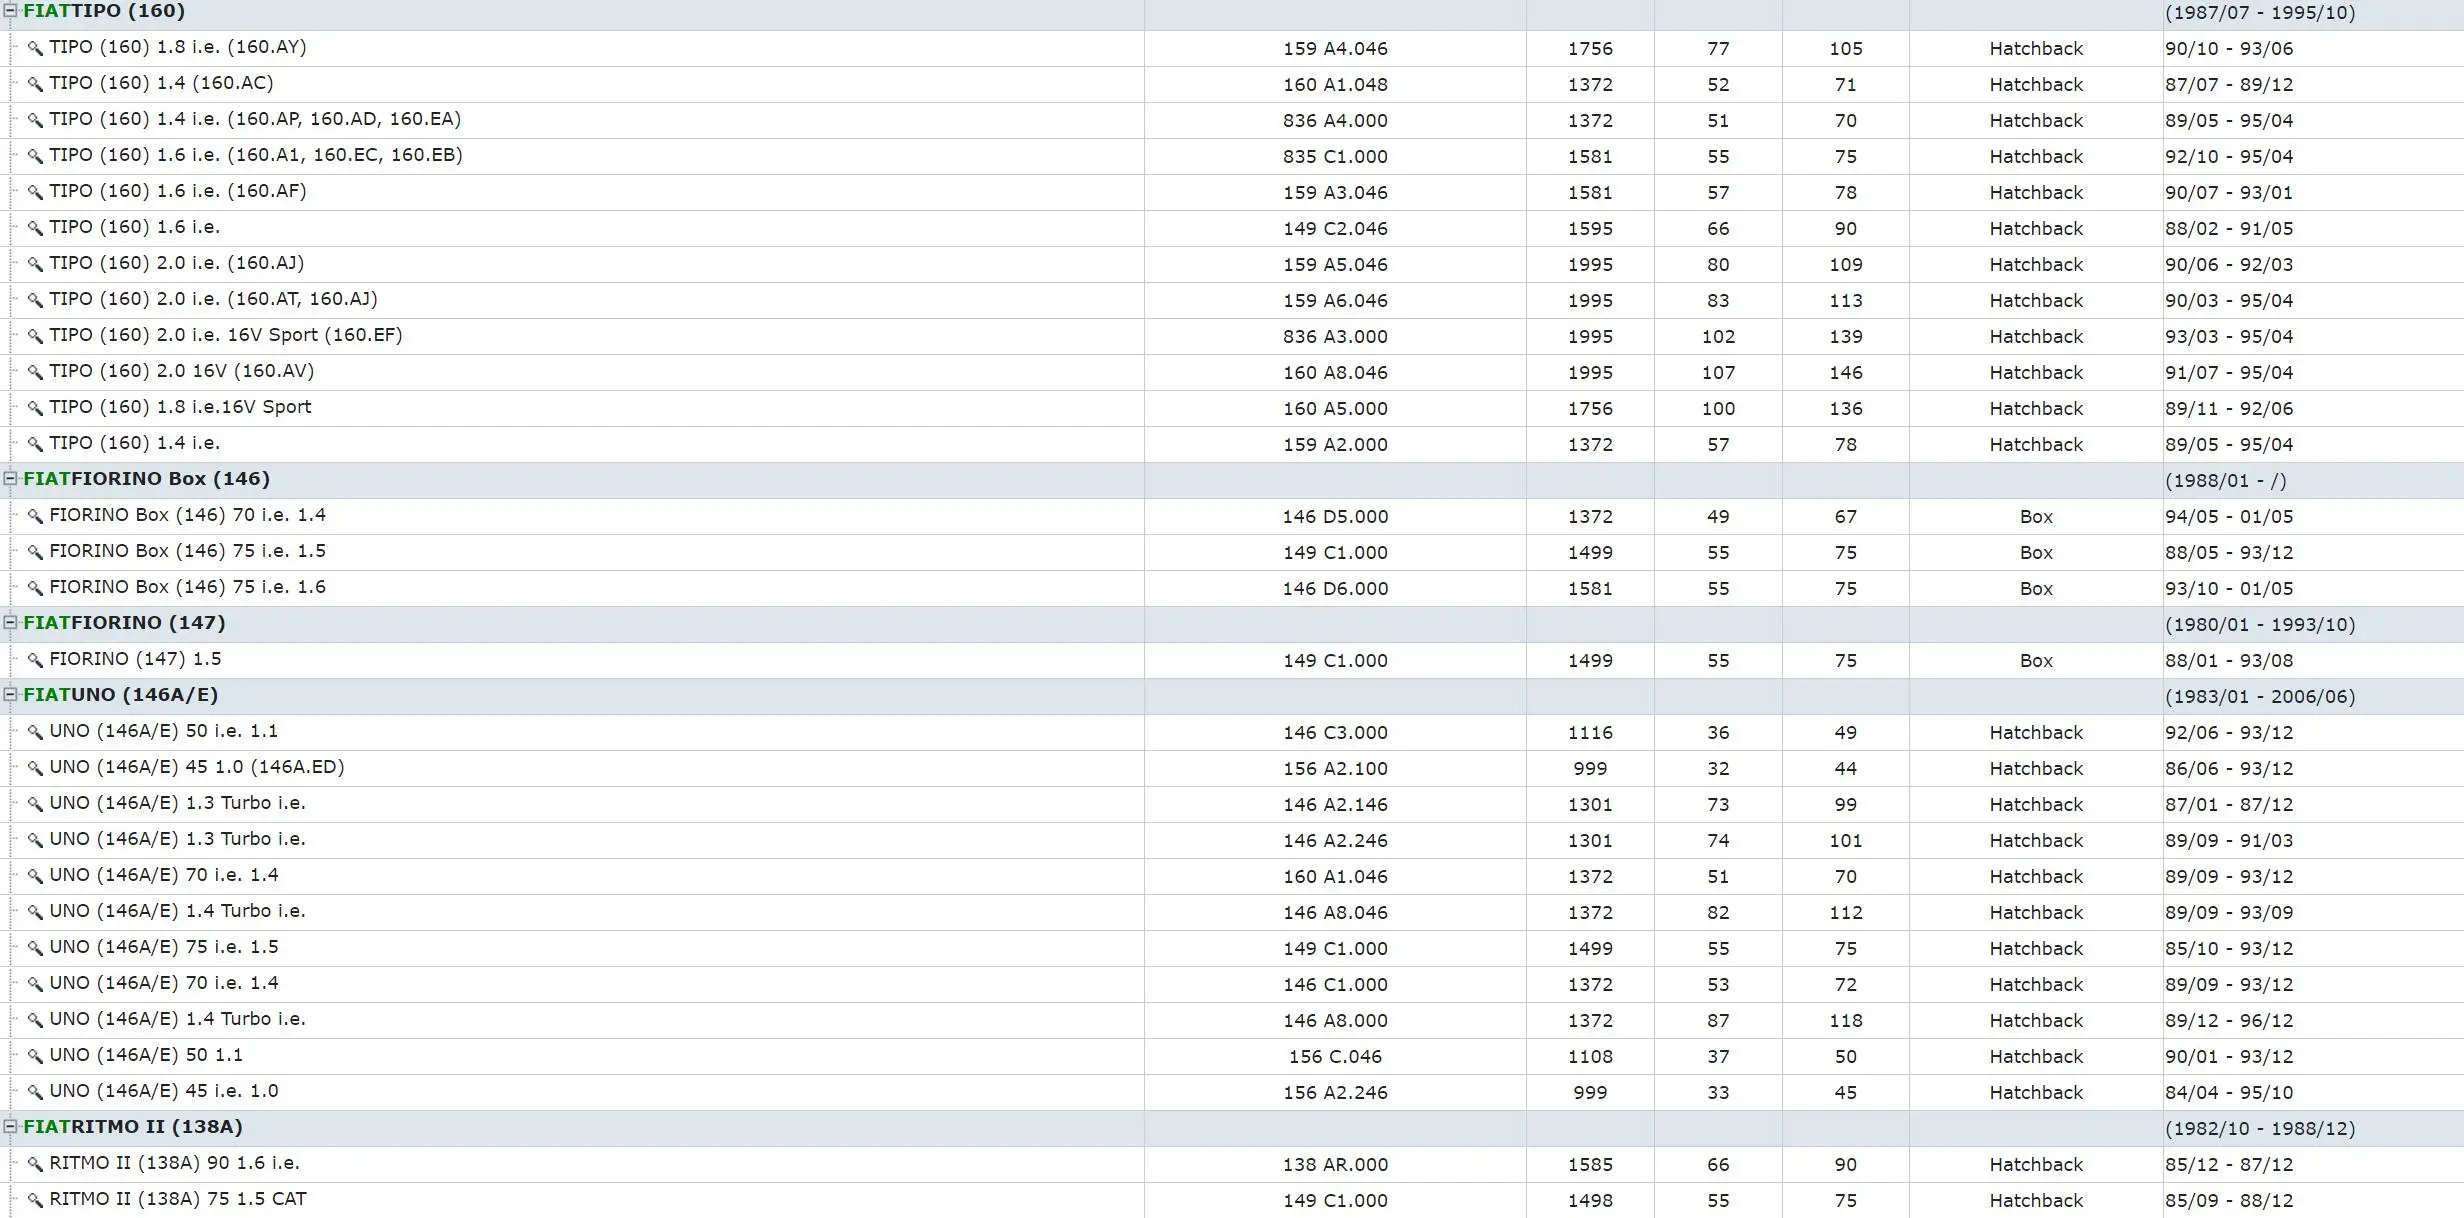Click date range (1988/01 - /)

(x=2226, y=481)
